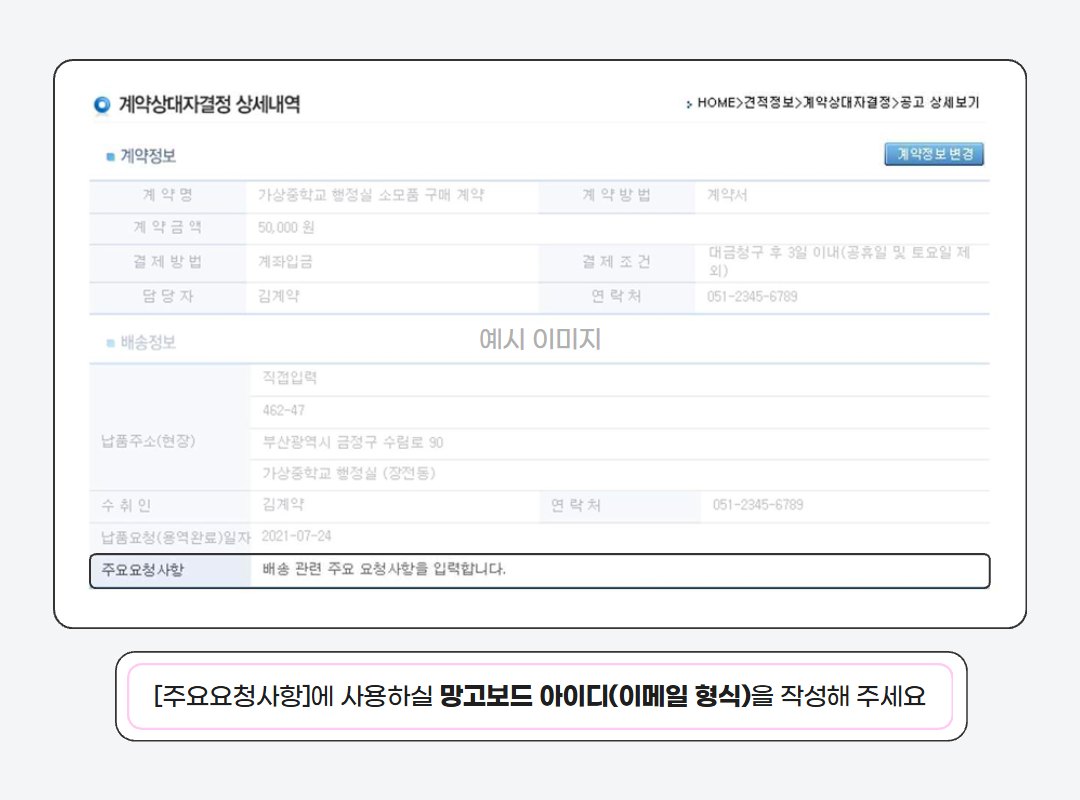Click the 주요요청사항 input text area

pyautogui.click(x=620, y=570)
